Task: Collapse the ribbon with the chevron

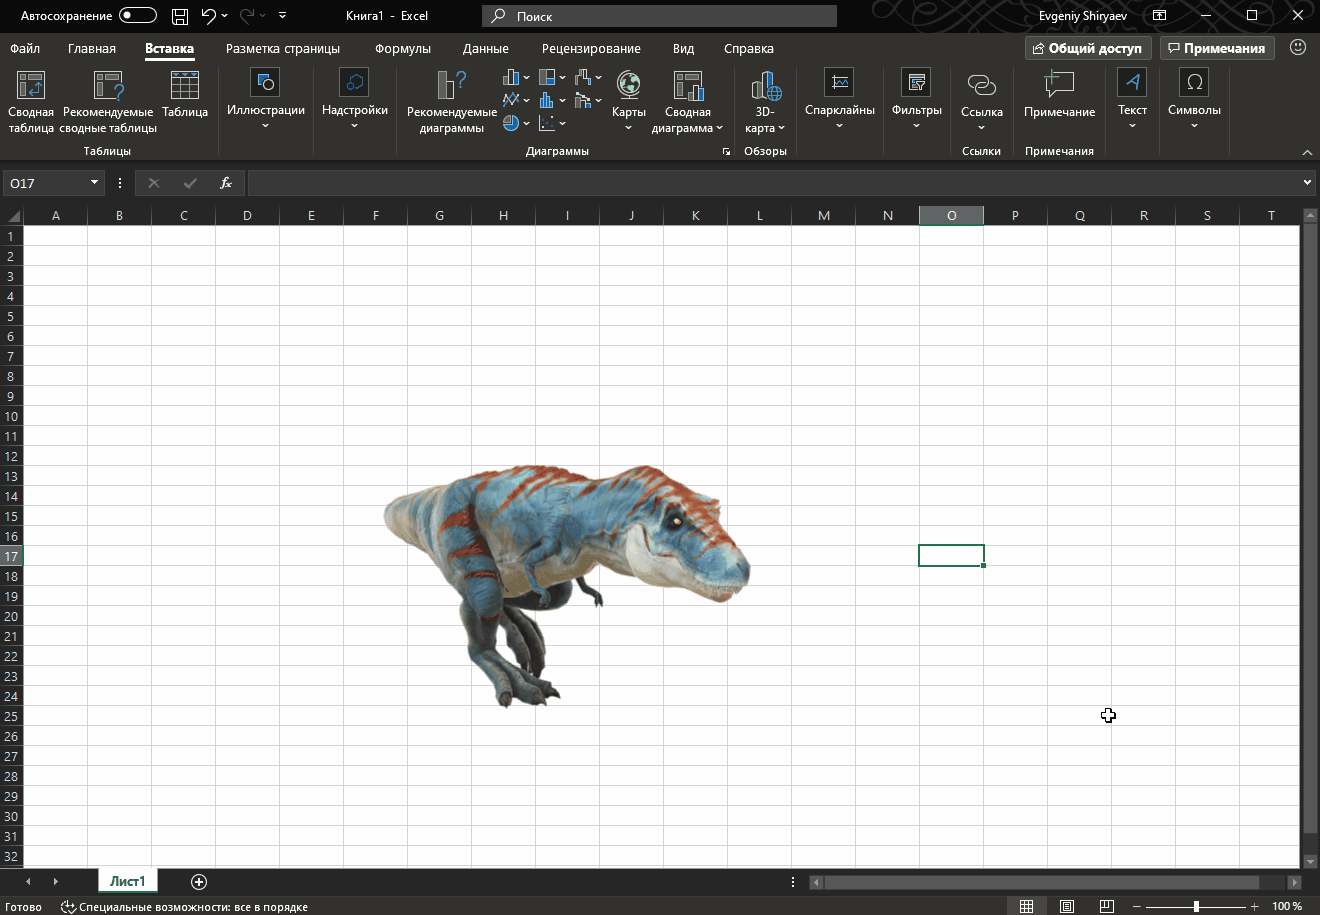Action: point(1307,152)
